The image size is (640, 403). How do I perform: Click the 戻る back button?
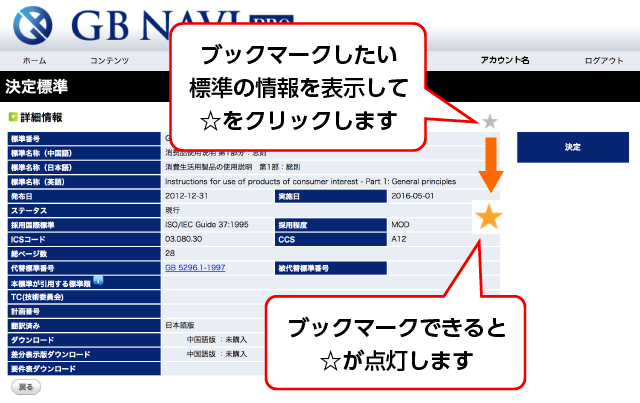(x=26, y=387)
